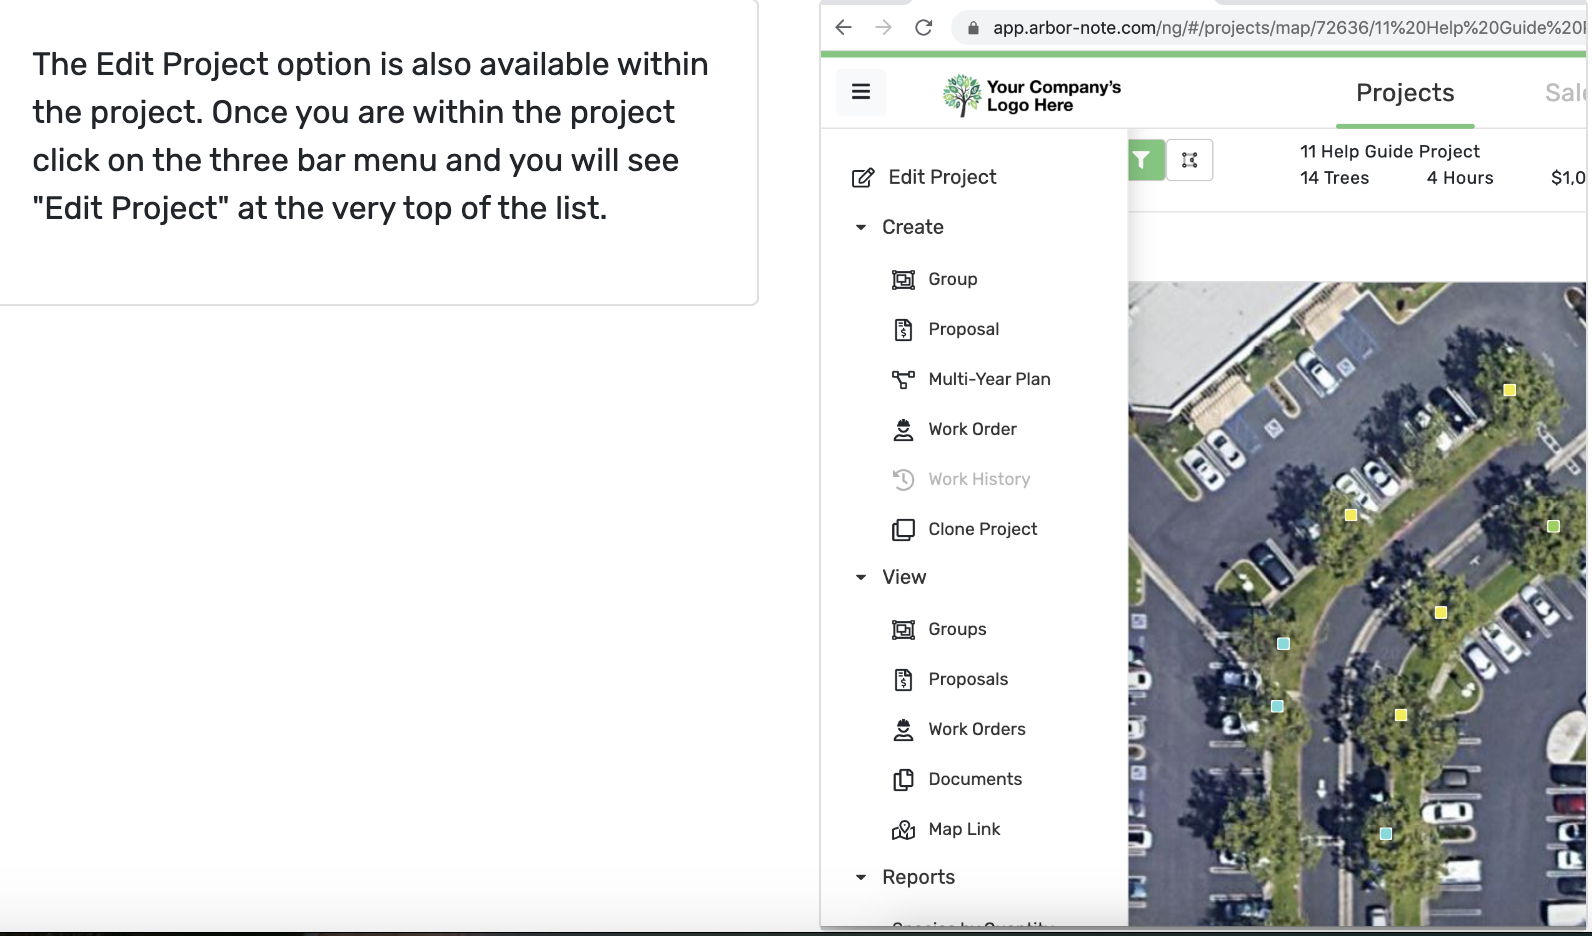
Task: Switch to the Projects tab
Action: click(1405, 93)
